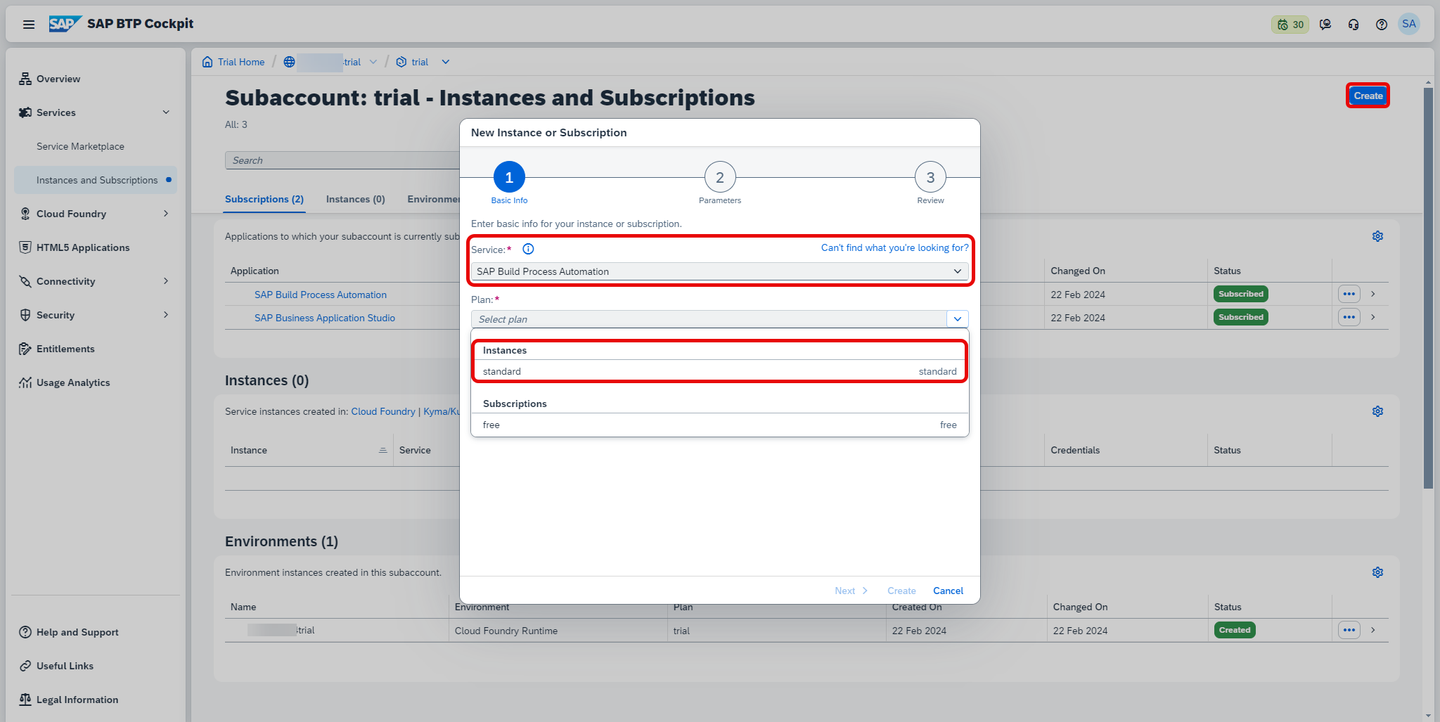This screenshot has width=1440, height=722.
Task: Open the SAP Business Application Studio link
Action: coord(325,318)
